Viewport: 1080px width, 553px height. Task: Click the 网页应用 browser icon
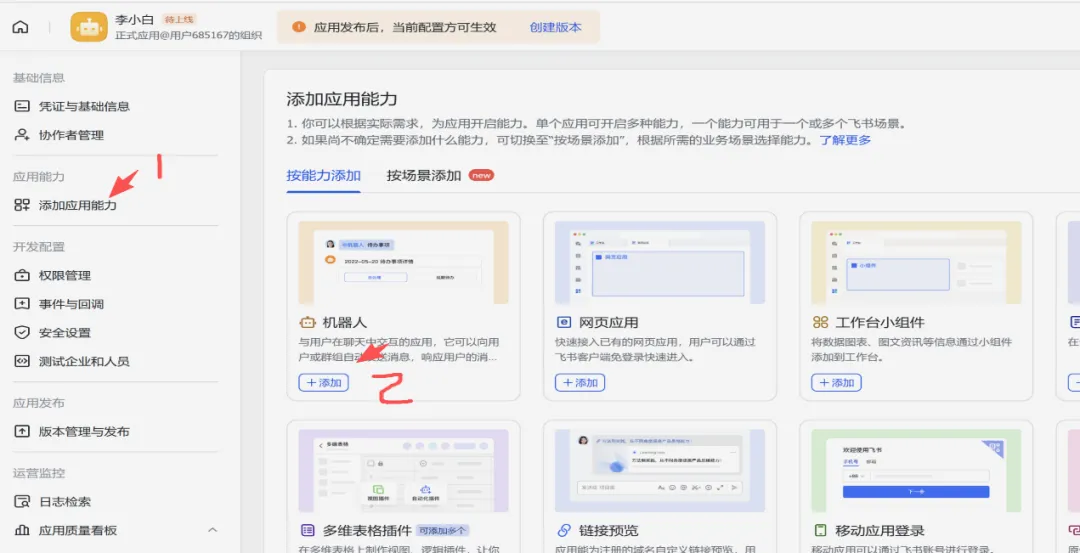point(563,322)
